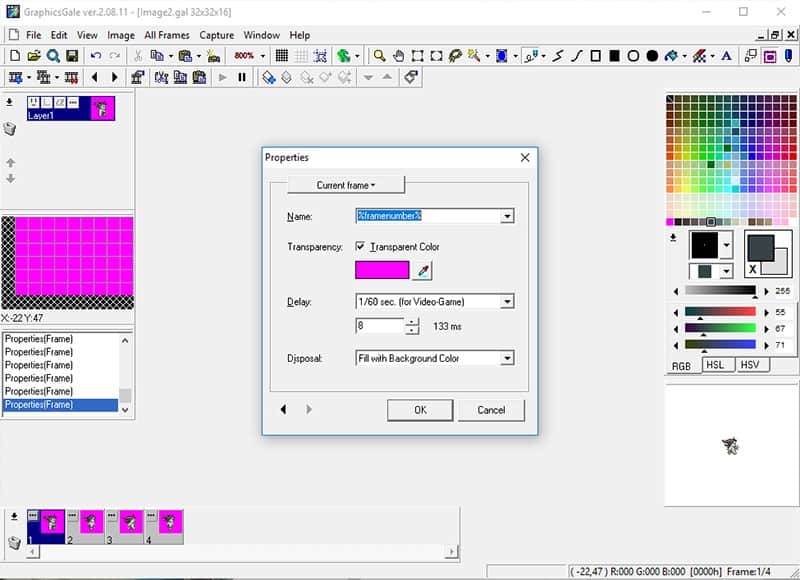Select the filled rectangle tool
800x580 pixels.
pyautogui.click(x=614, y=56)
